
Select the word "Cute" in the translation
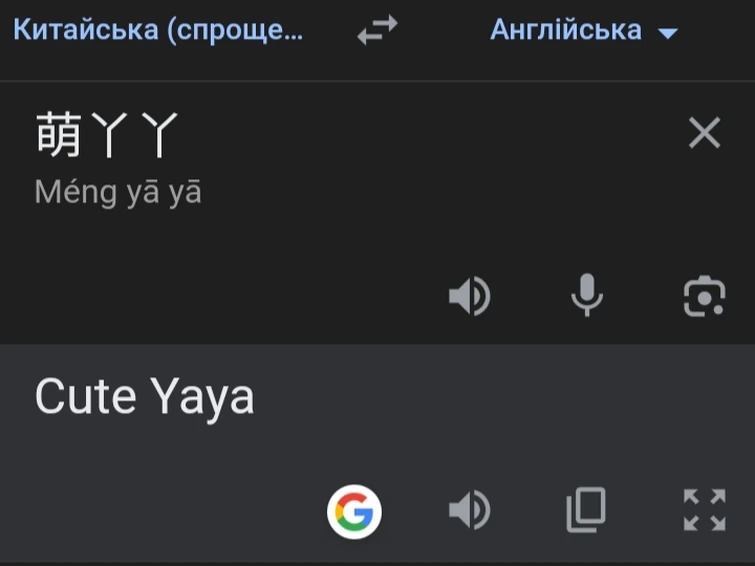pyautogui.click(x=85, y=398)
